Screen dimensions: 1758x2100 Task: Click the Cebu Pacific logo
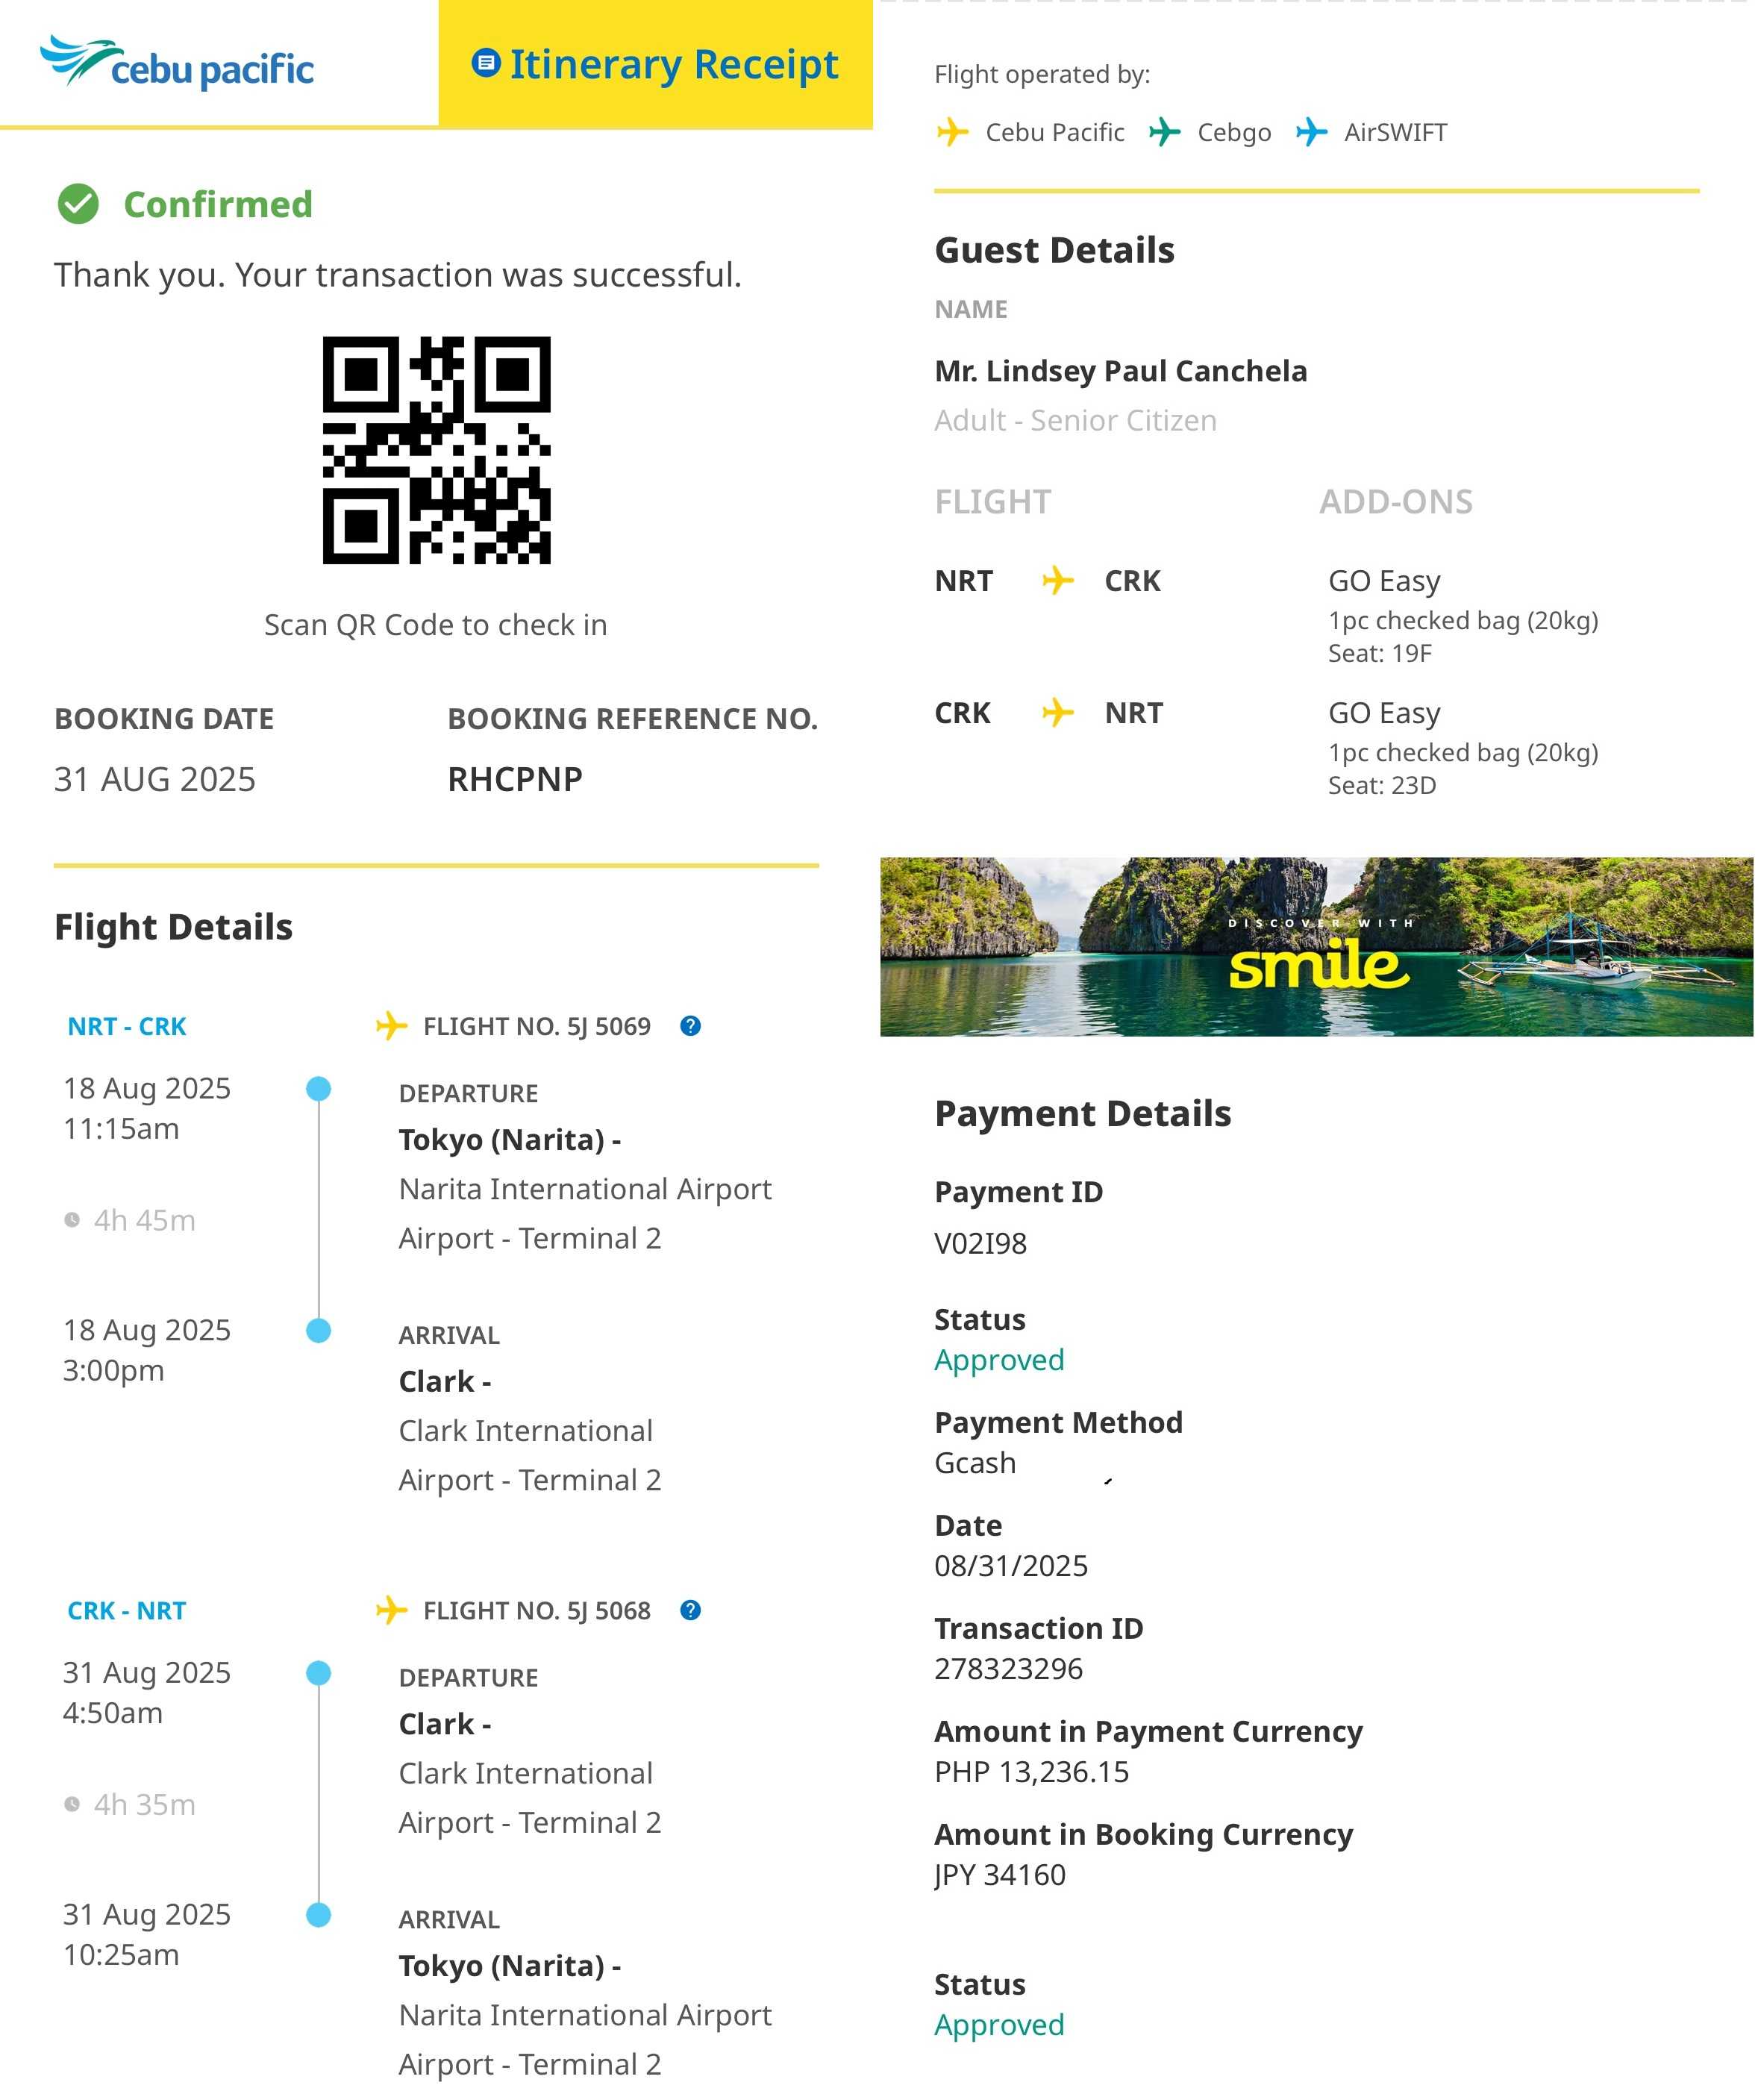click(x=177, y=63)
